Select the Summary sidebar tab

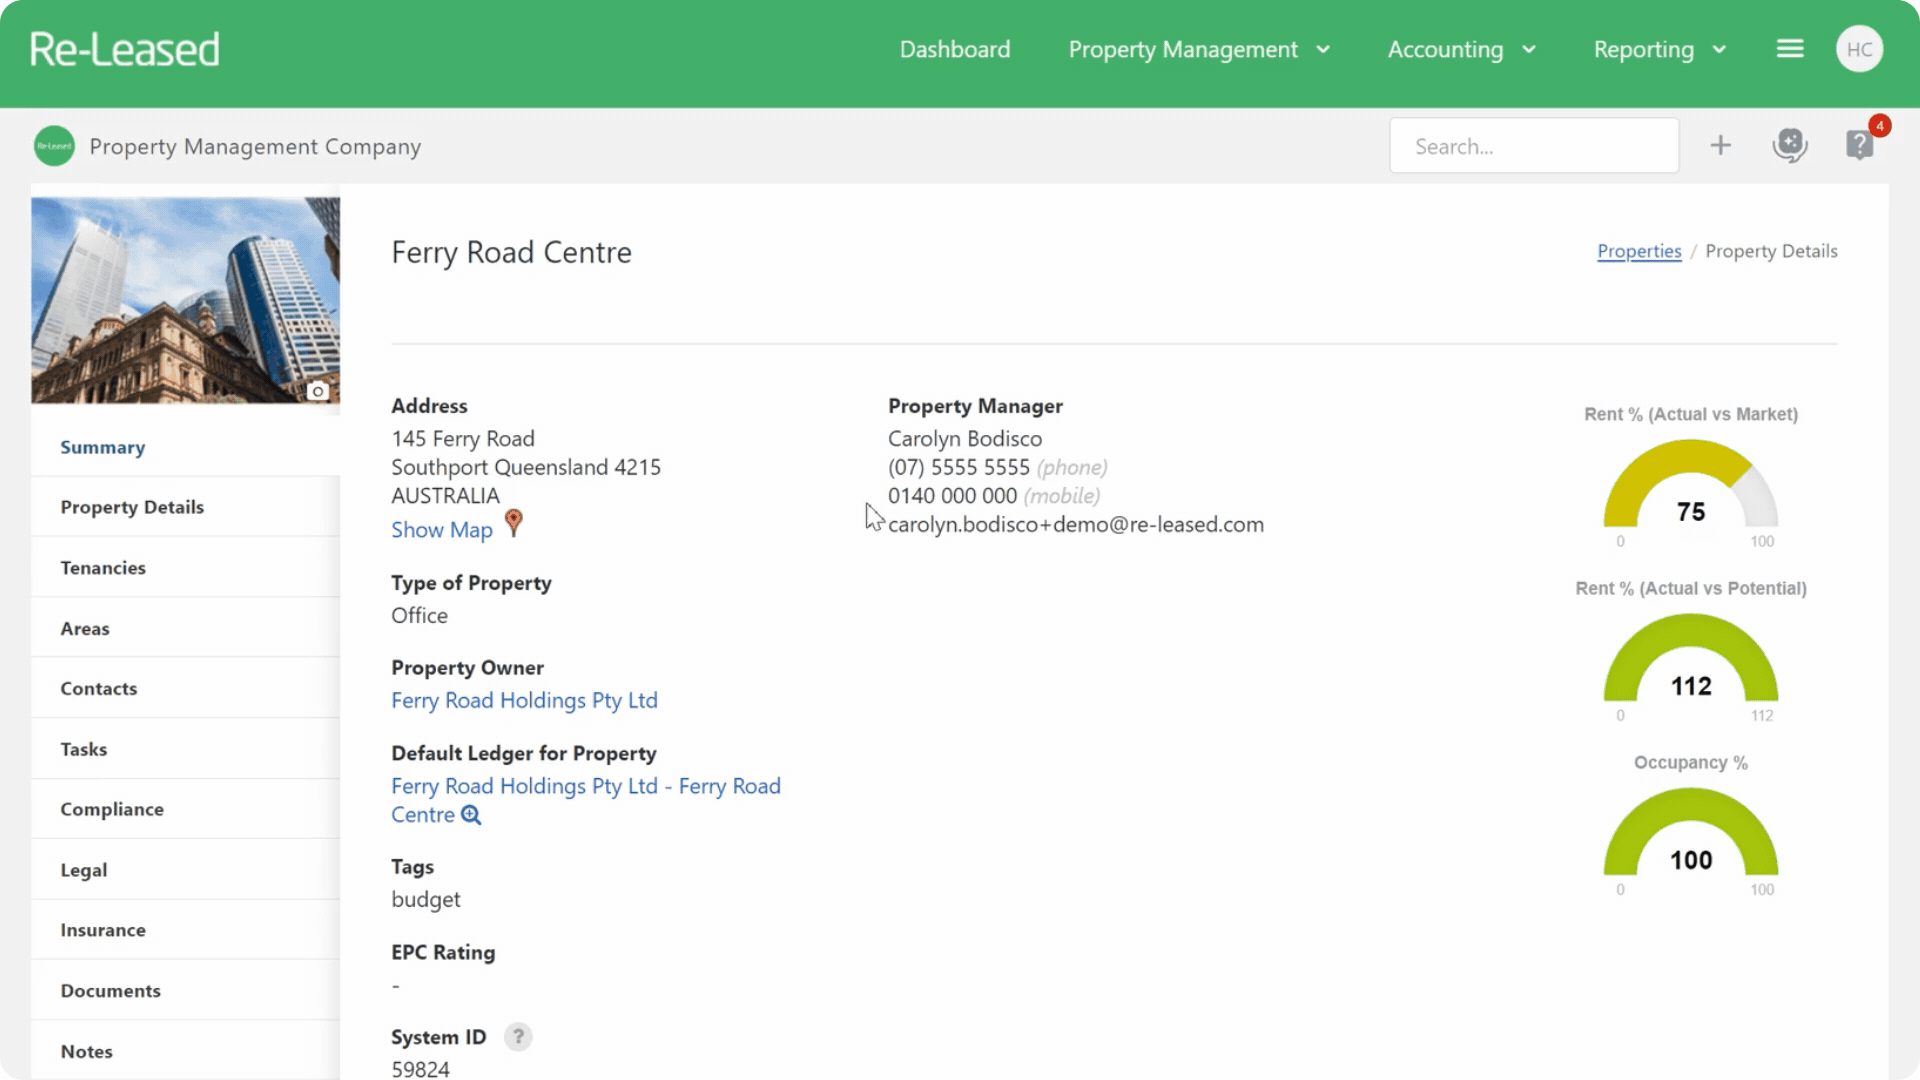pyautogui.click(x=186, y=447)
